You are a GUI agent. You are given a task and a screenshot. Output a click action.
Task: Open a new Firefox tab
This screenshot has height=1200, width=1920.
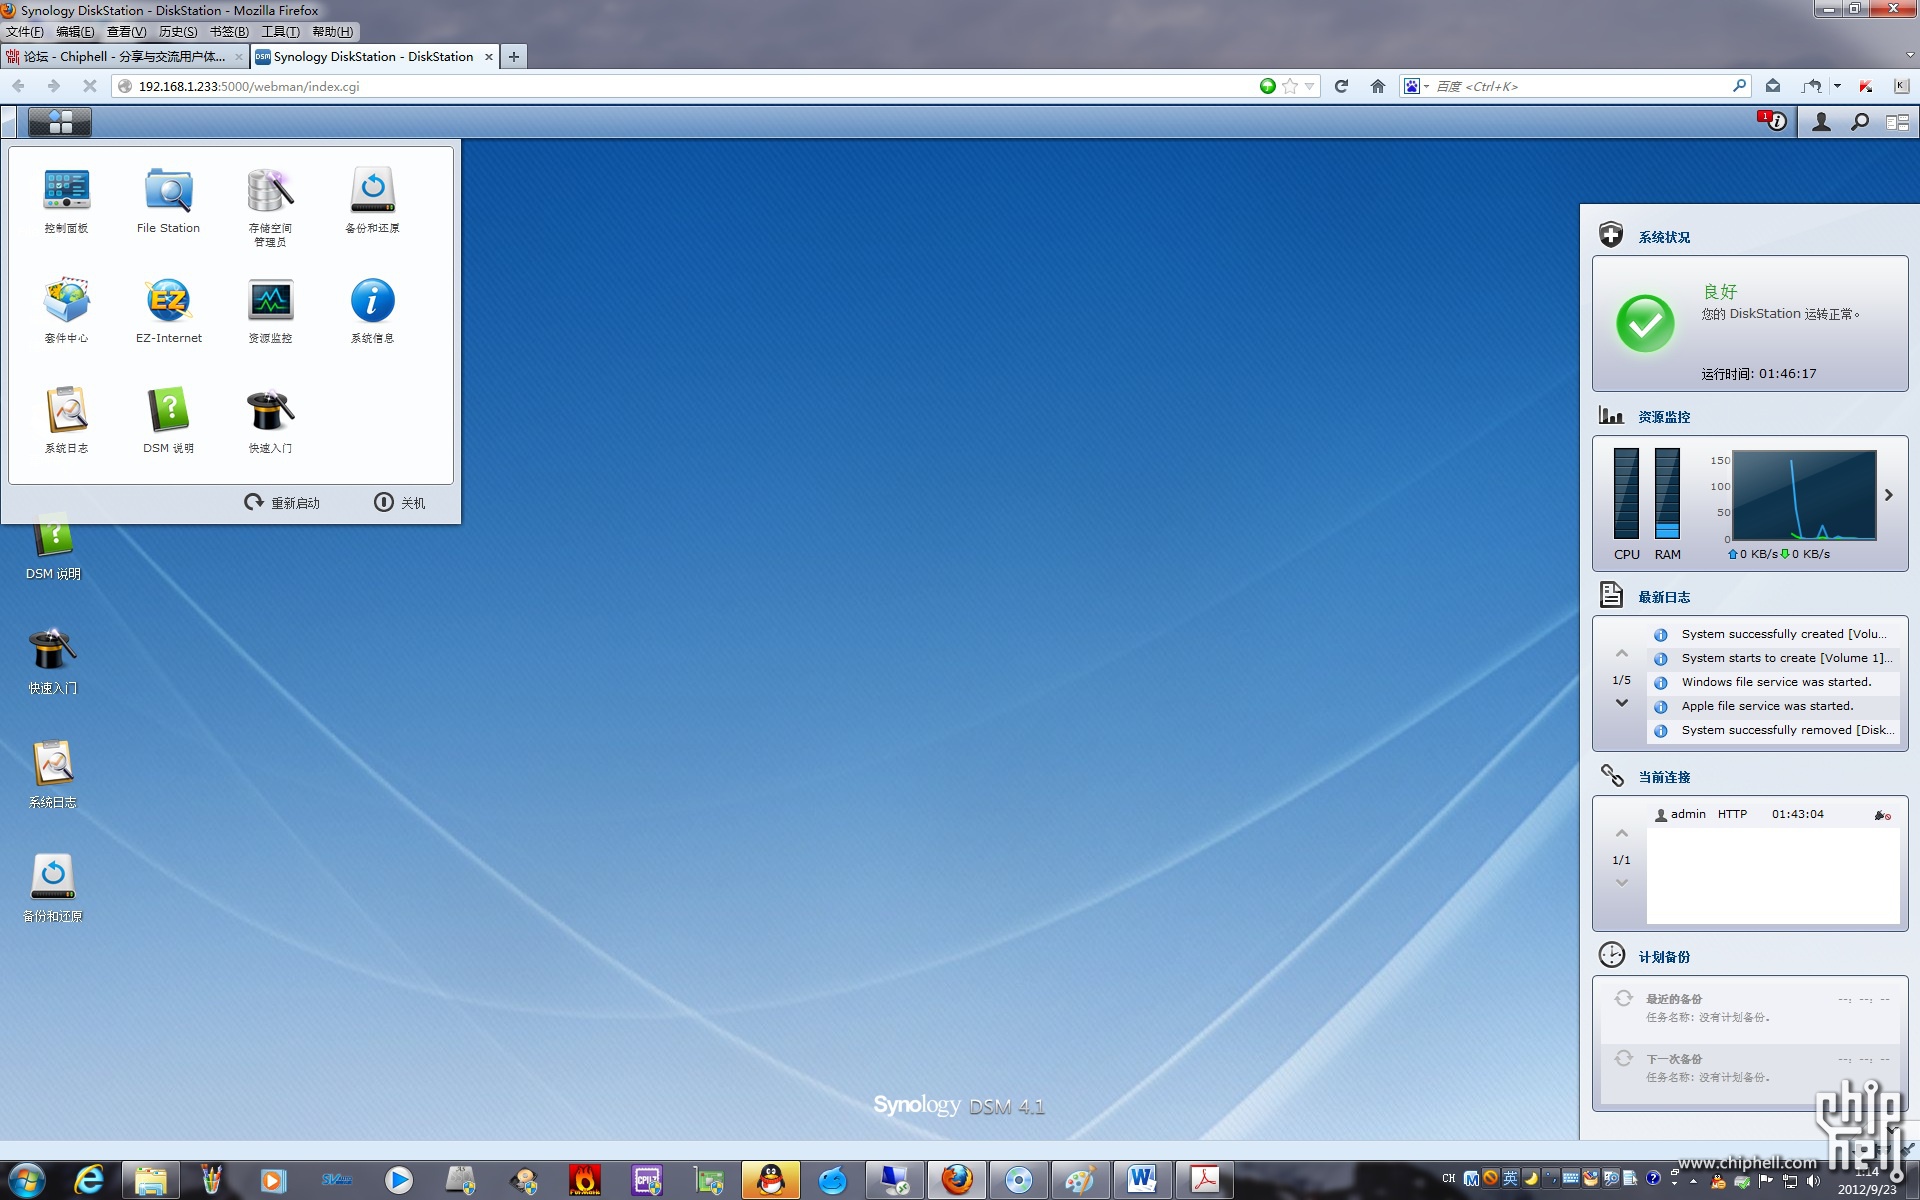[514, 57]
